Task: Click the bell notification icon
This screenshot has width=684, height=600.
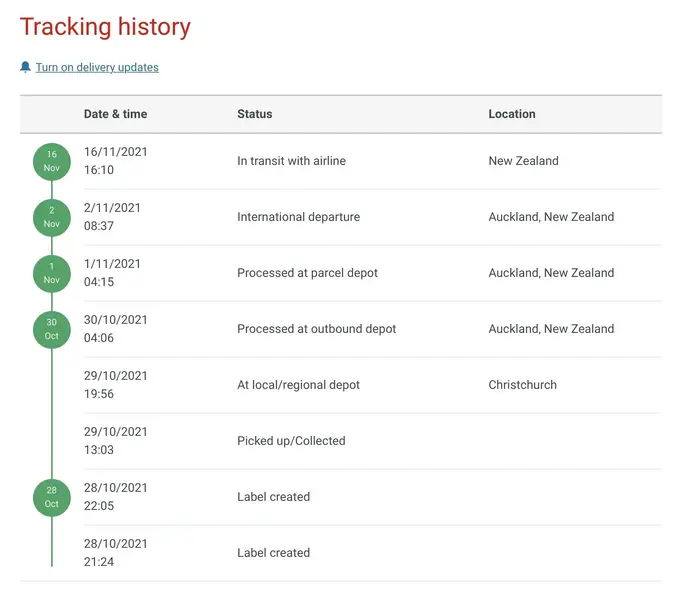Action: tap(25, 67)
